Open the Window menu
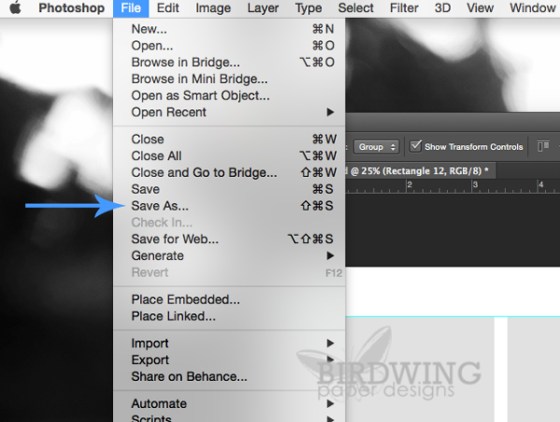 click(532, 8)
